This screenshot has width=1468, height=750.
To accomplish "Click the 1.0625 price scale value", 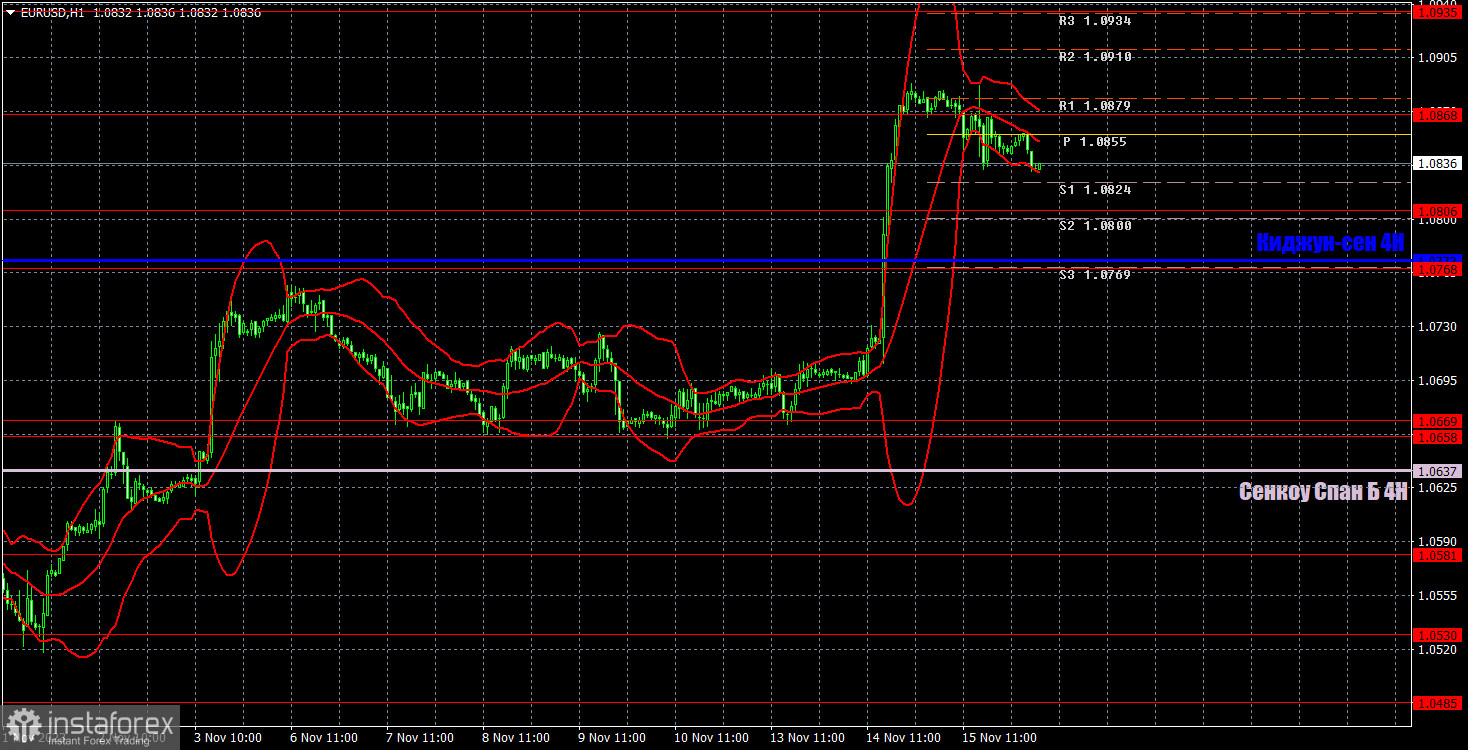I will [x=1437, y=488].
